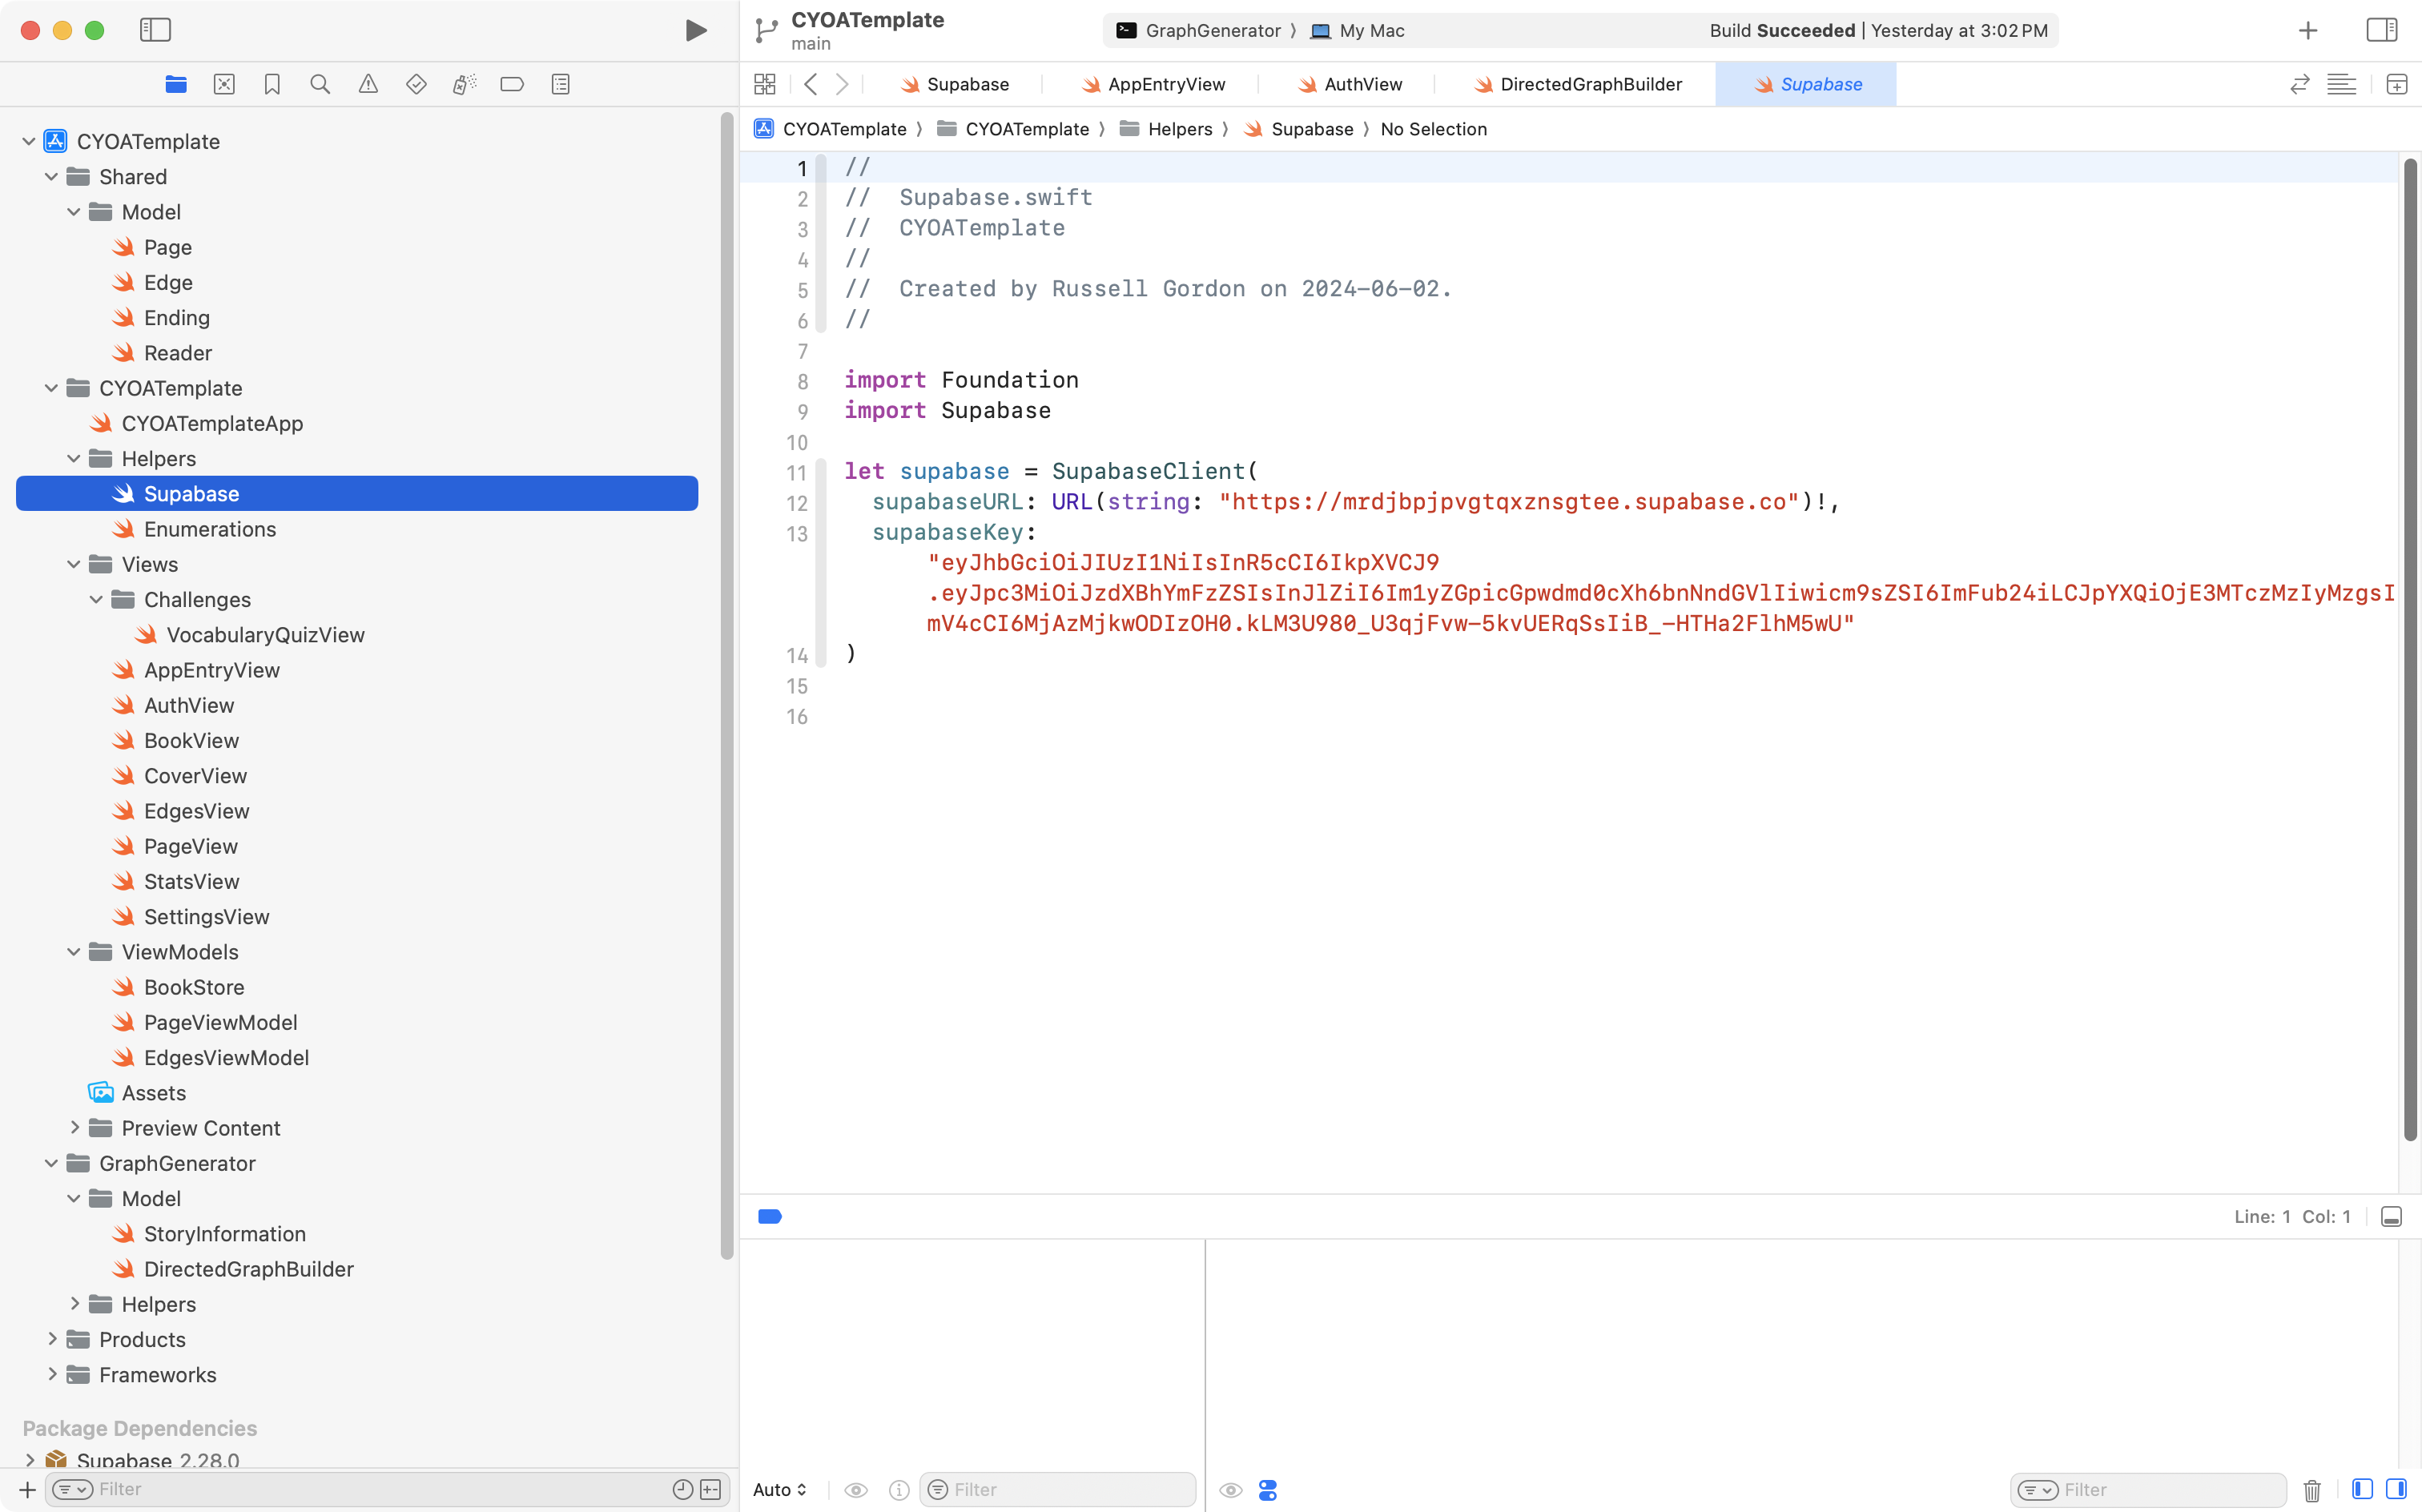This screenshot has height=1512, width=2422.
Task: Open the Source Control navigator icon
Action: tap(224, 84)
